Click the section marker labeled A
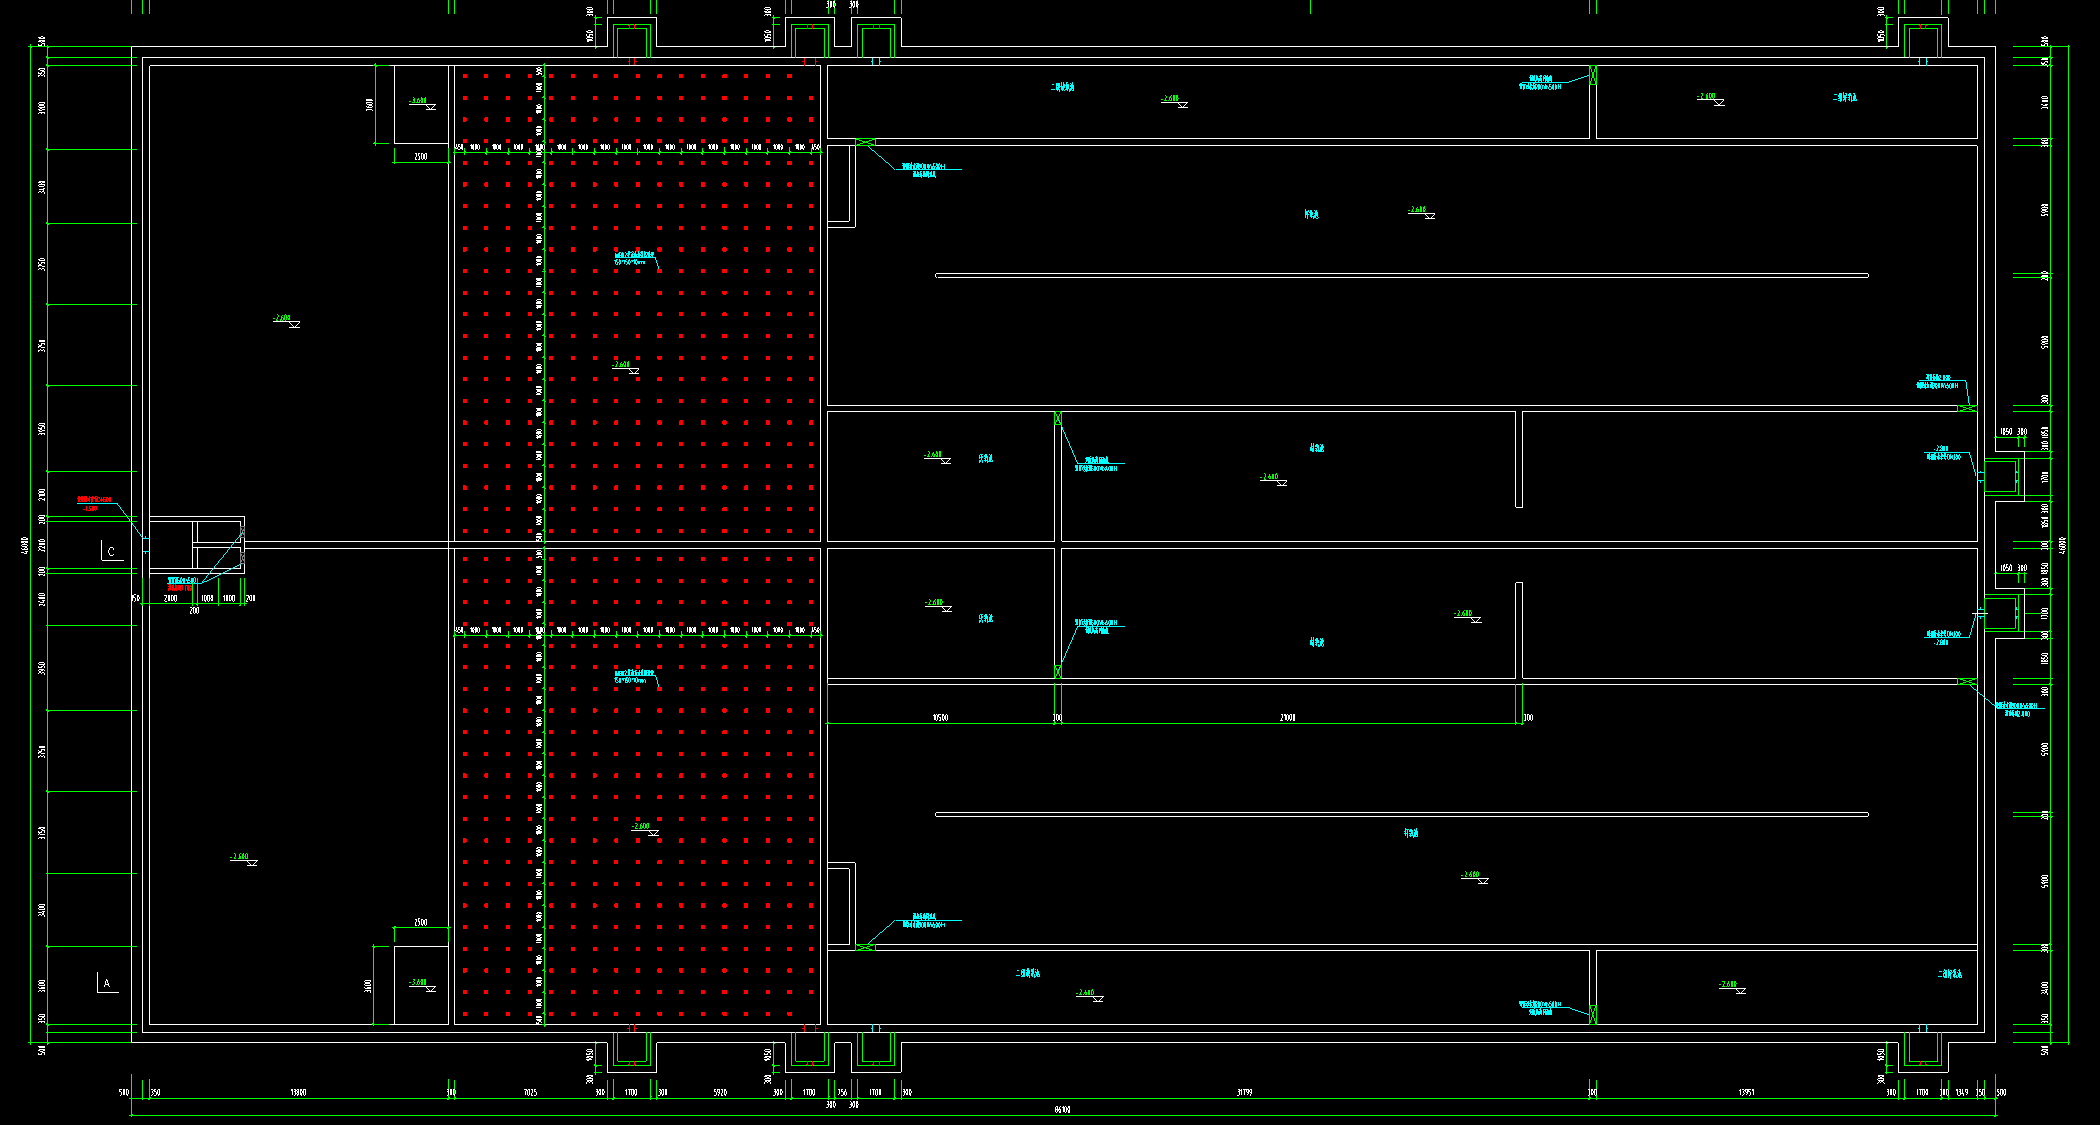 tap(107, 984)
